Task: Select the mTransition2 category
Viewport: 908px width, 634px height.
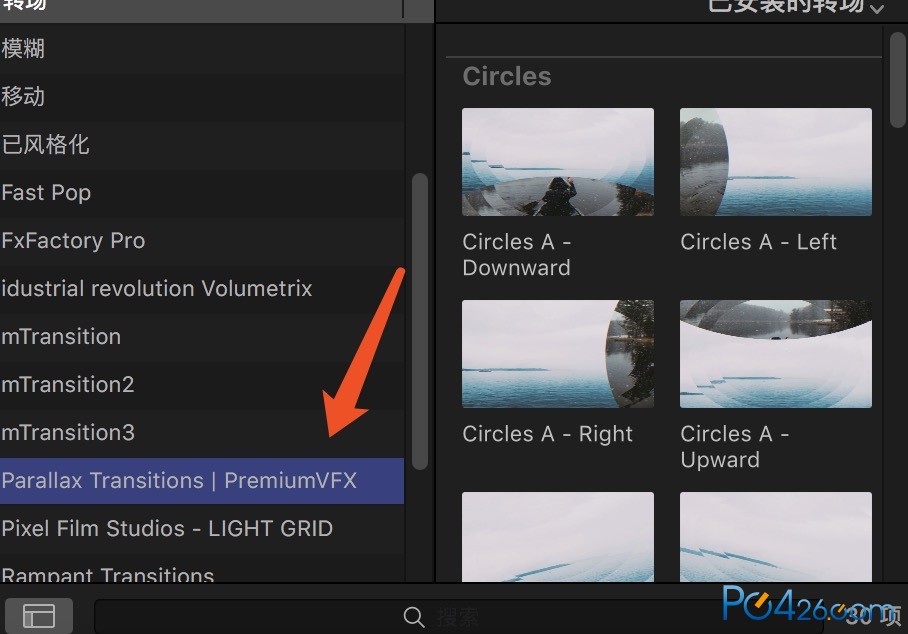Action: click(x=202, y=385)
